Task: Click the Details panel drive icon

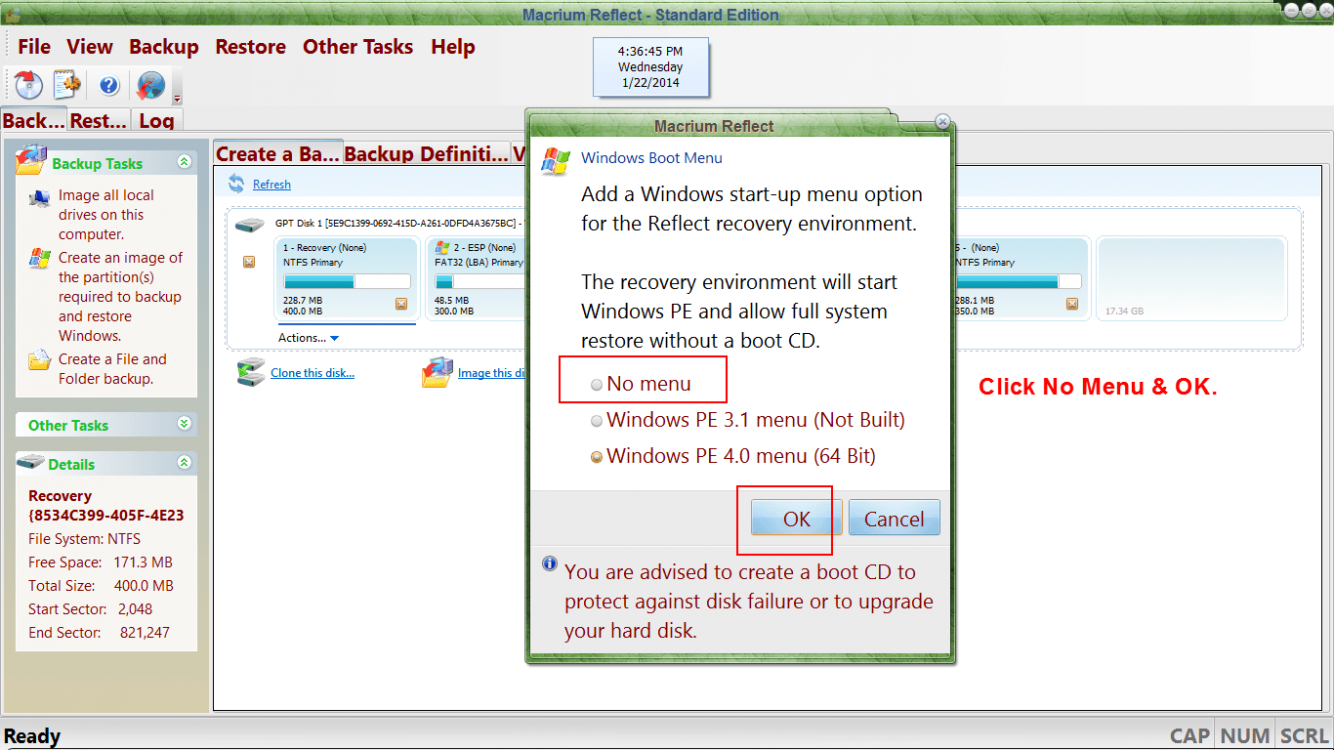Action: pyautogui.click(x=31, y=463)
